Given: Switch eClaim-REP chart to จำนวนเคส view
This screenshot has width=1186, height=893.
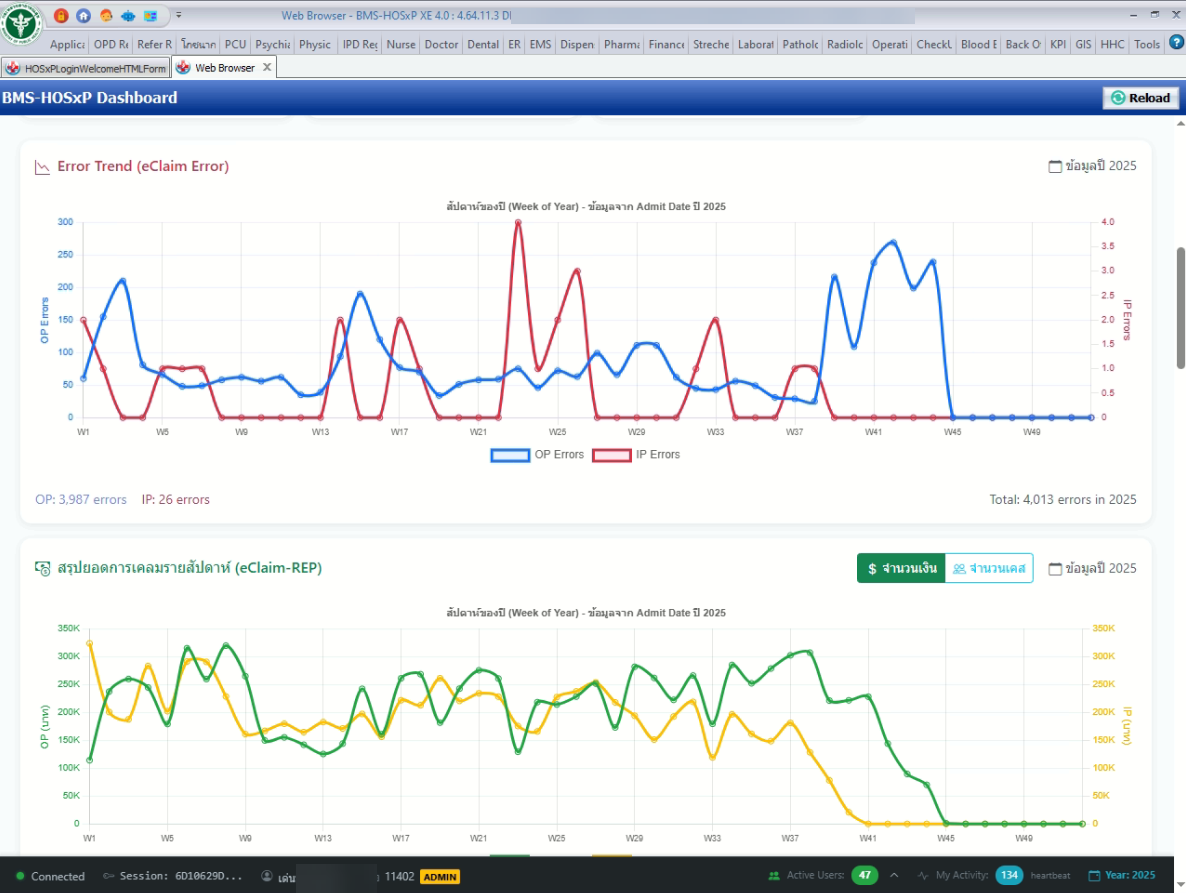Looking at the screenshot, I should pos(988,568).
